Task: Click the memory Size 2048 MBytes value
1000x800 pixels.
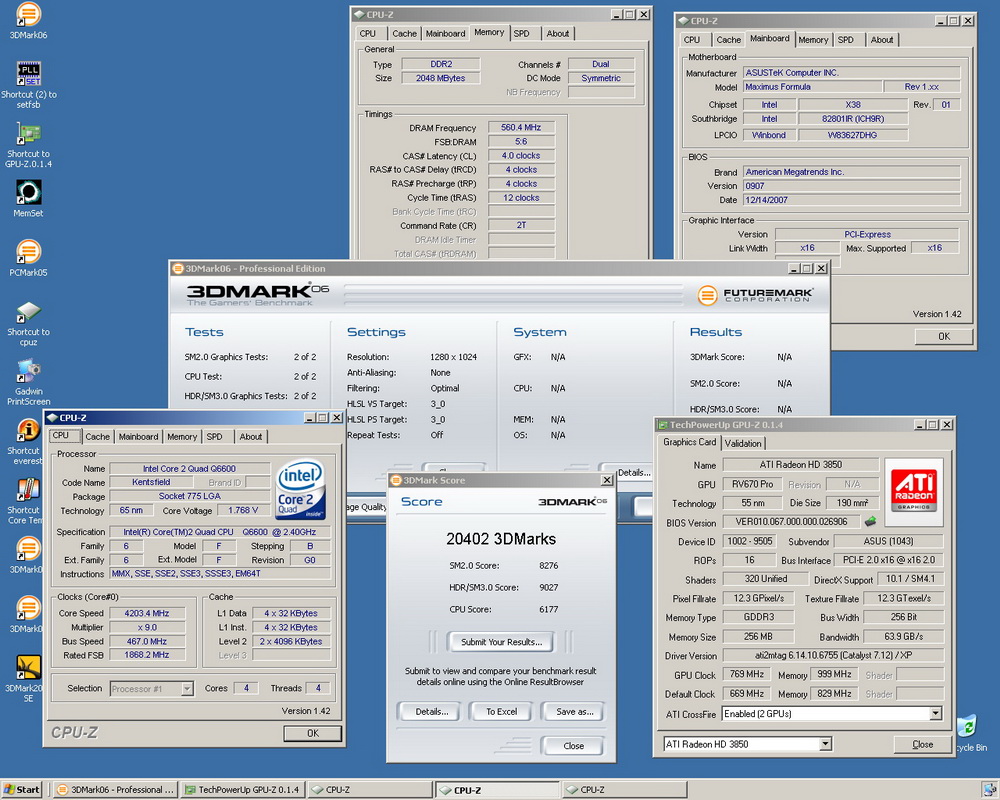Action: [440, 78]
